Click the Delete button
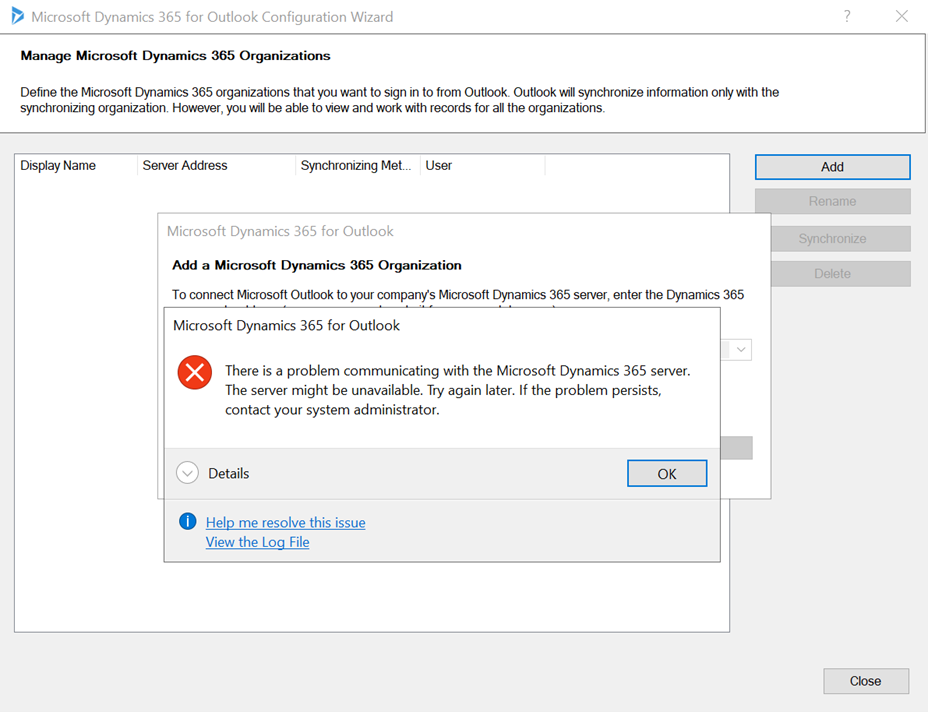 click(840, 273)
